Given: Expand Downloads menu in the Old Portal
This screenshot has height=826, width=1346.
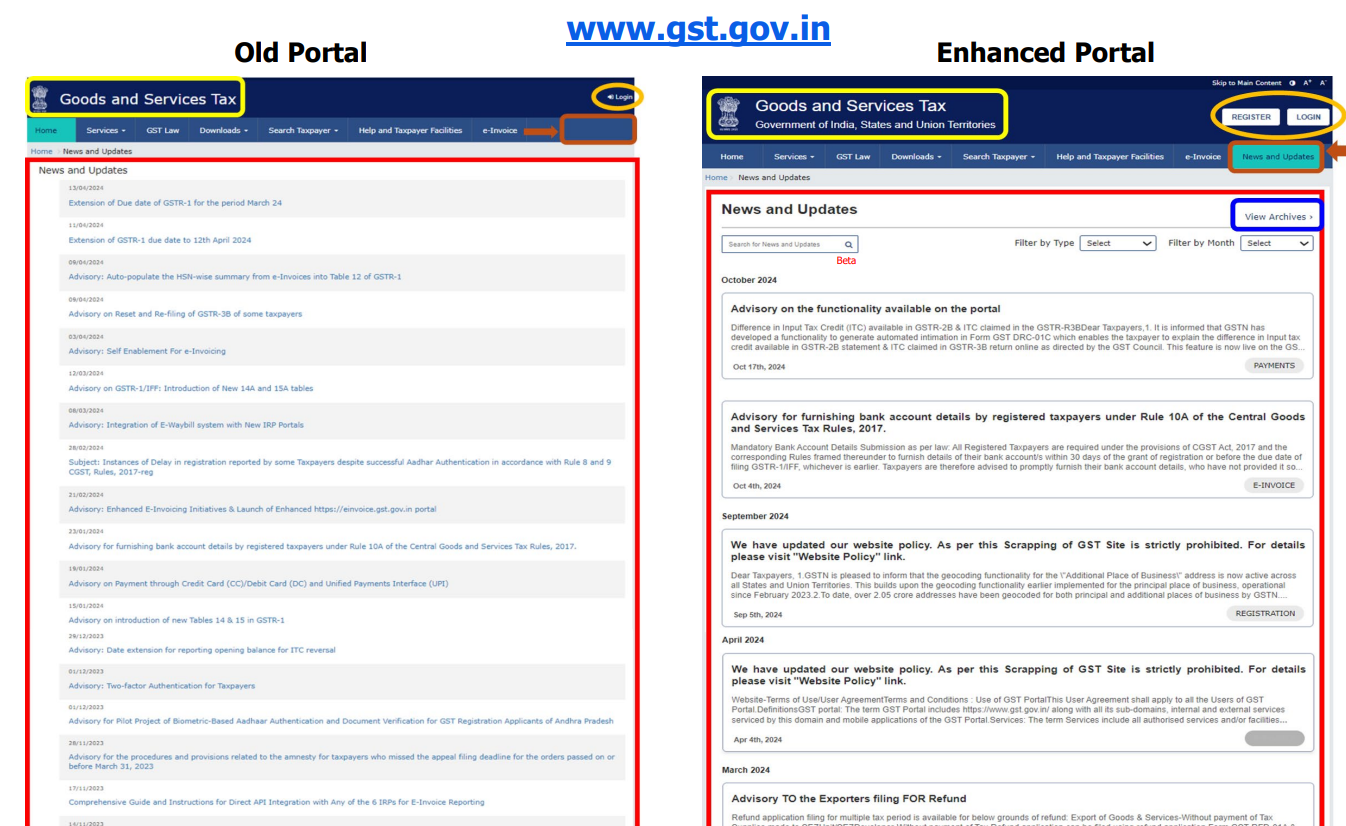Looking at the screenshot, I should click(223, 130).
